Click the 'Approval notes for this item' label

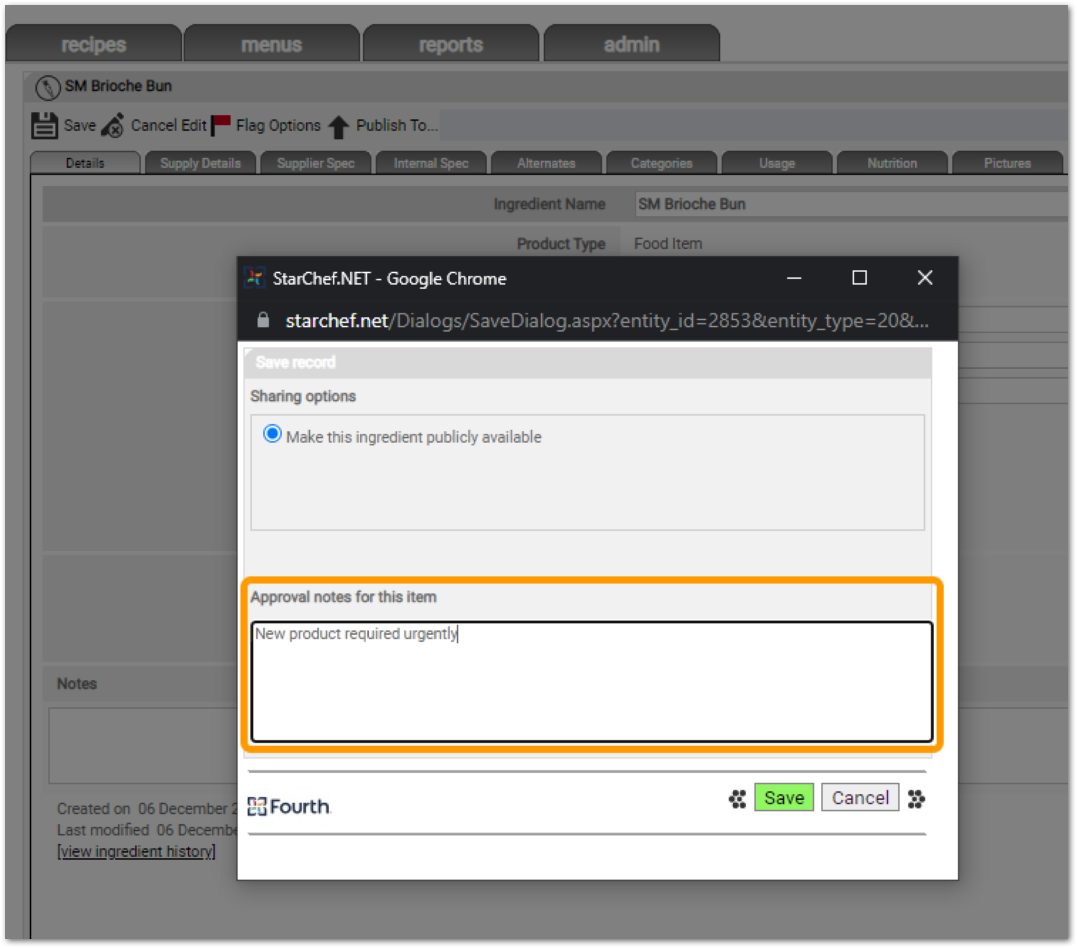(x=343, y=597)
